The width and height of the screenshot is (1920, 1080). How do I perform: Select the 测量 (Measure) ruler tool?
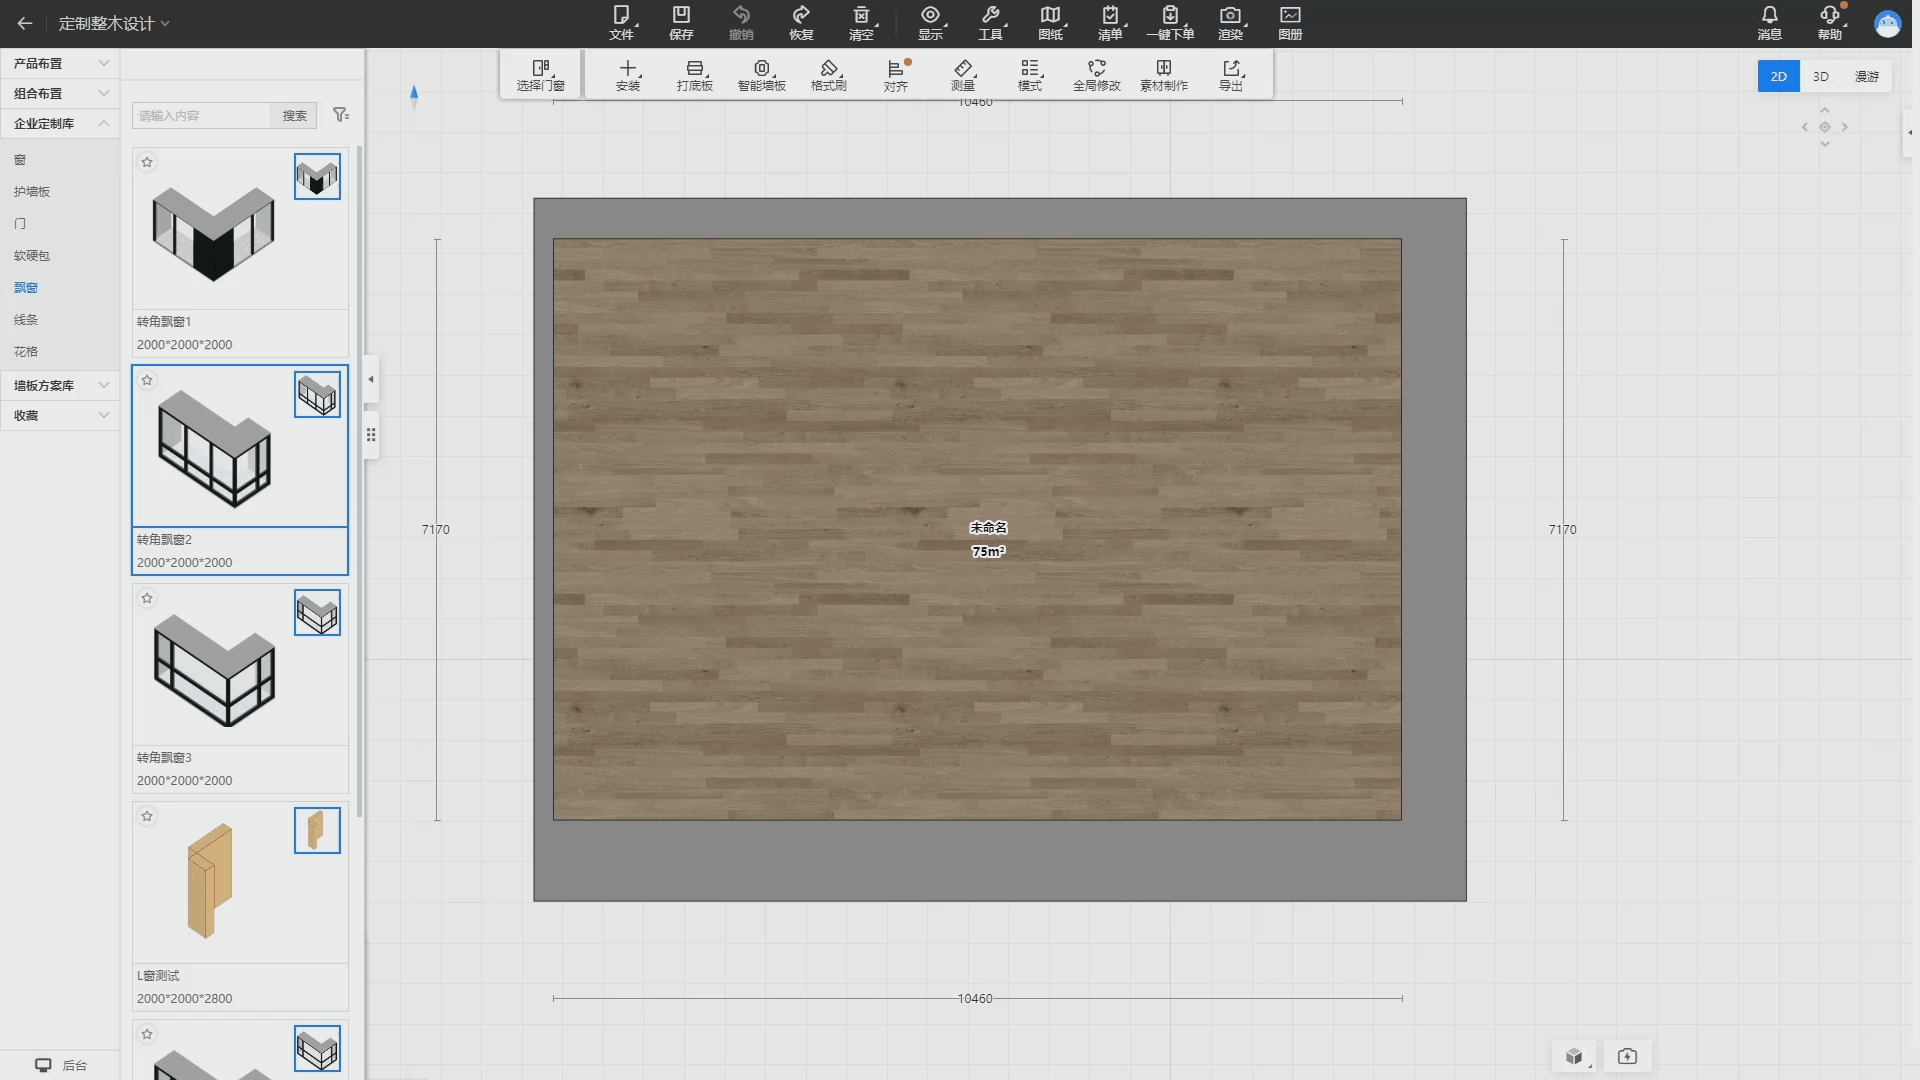point(963,75)
